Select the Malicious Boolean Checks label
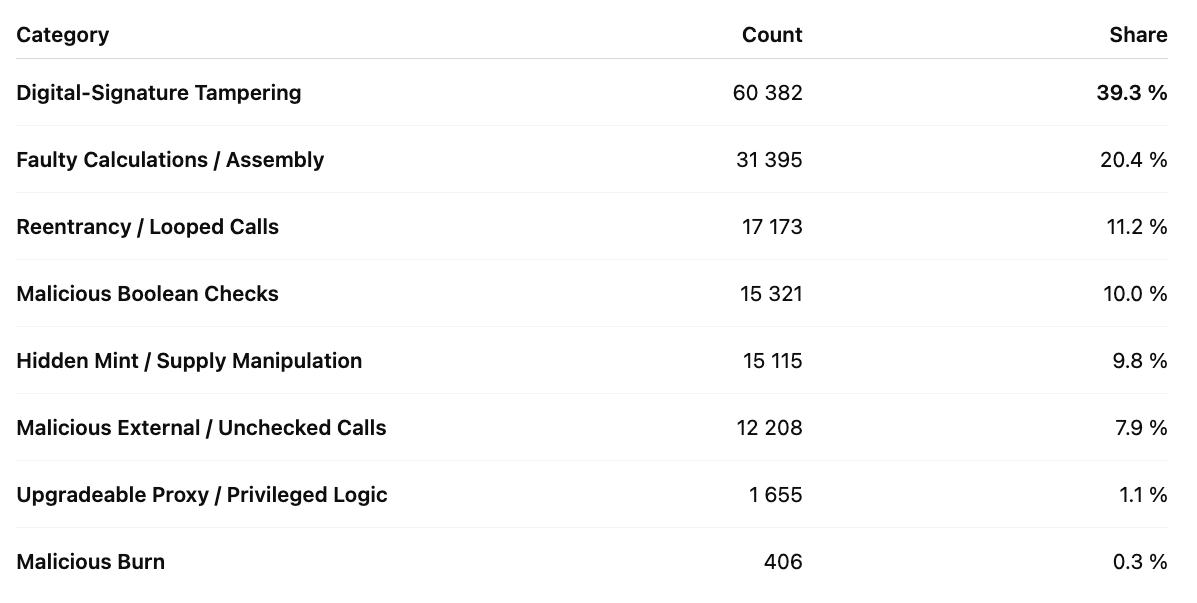Viewport: 1197px width, 603px height. (x=147, y=294)
